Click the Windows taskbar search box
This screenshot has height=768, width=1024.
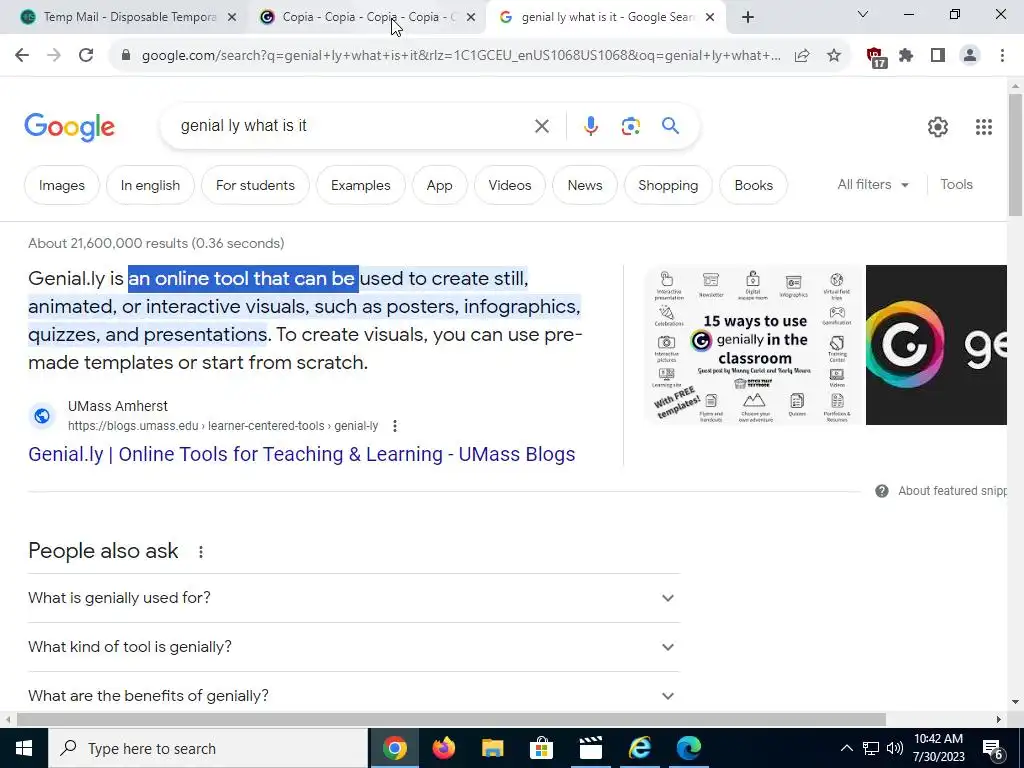point(208,748)
